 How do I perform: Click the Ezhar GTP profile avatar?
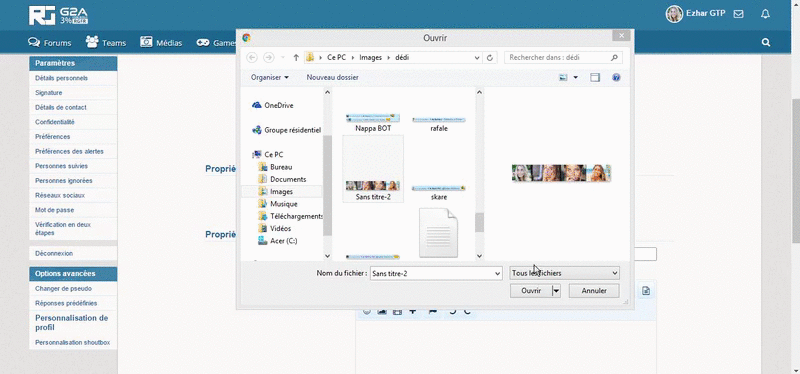pyautogui.click(x=674, y=14)
